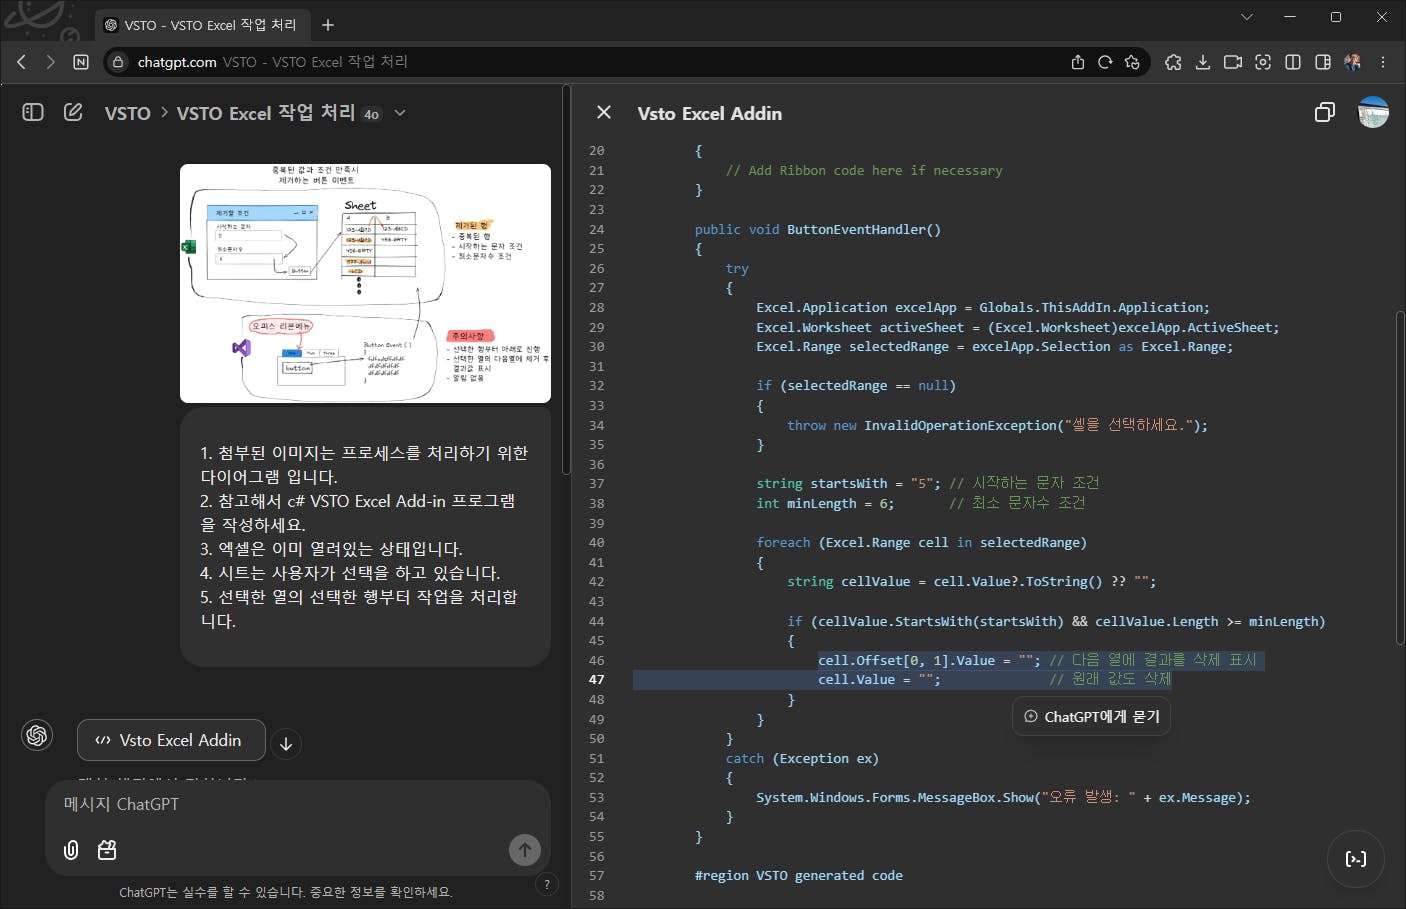The image size is (1406, 909).
Task: Copy the canvas code with copy icon
Action: [1325, 112]
